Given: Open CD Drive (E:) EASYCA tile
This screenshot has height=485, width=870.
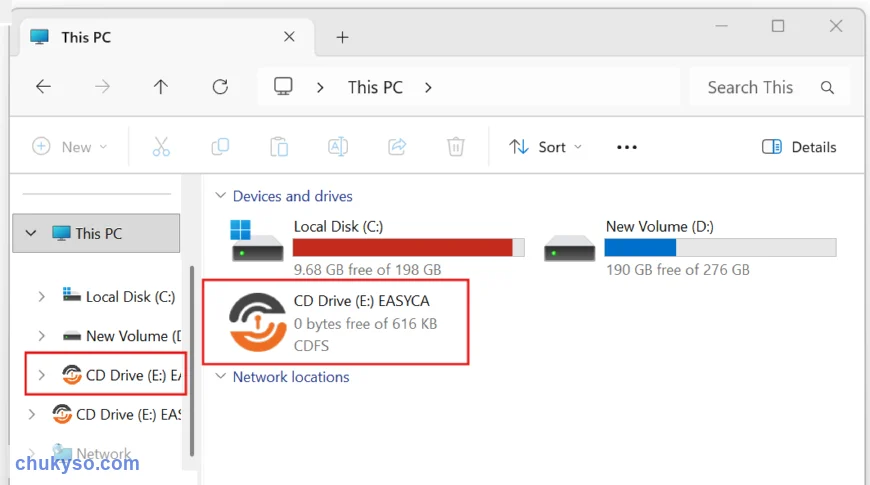Looking at the screenshot, I should (336, 322).
